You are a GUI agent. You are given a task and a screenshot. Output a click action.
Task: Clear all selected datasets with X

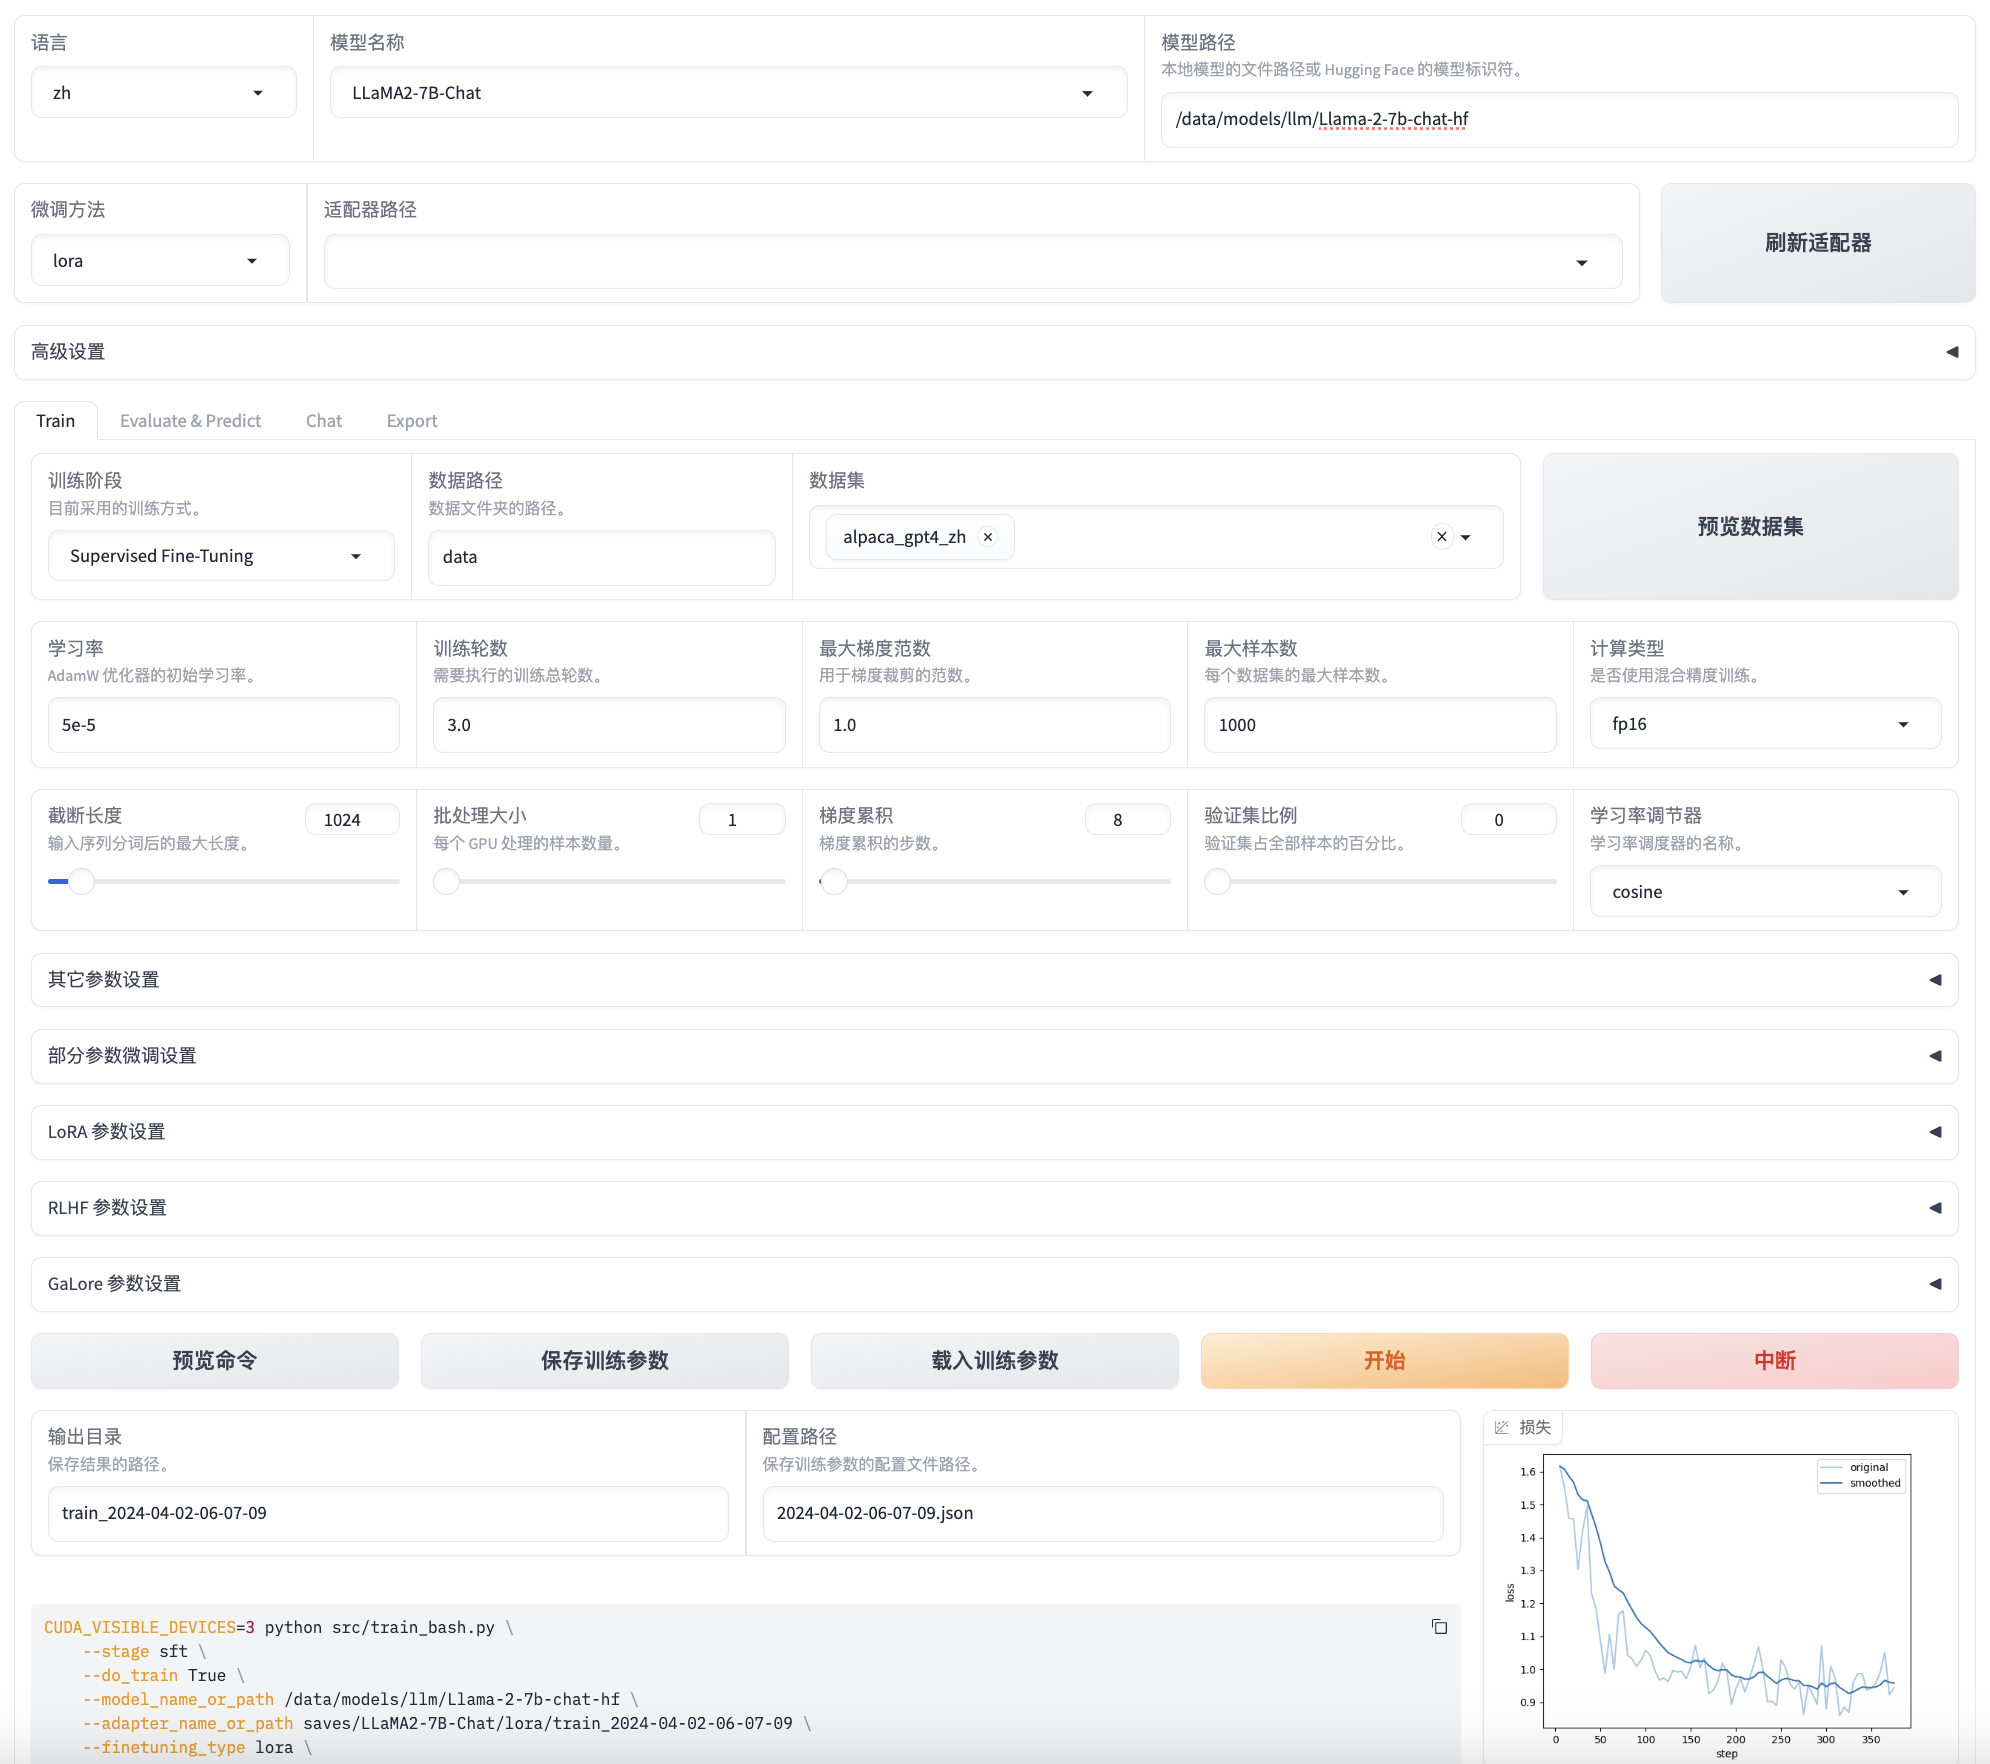click(1441, 537)
